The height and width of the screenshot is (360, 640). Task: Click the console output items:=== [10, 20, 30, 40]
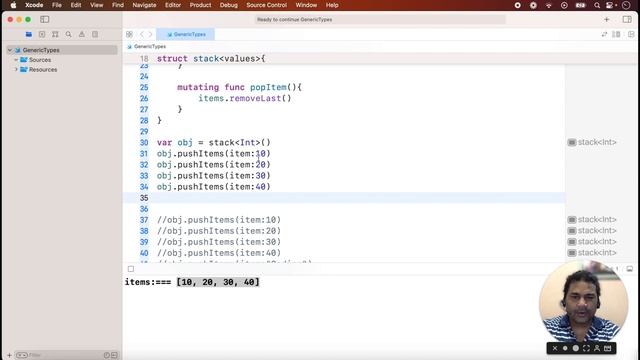(x=192, y=282)
